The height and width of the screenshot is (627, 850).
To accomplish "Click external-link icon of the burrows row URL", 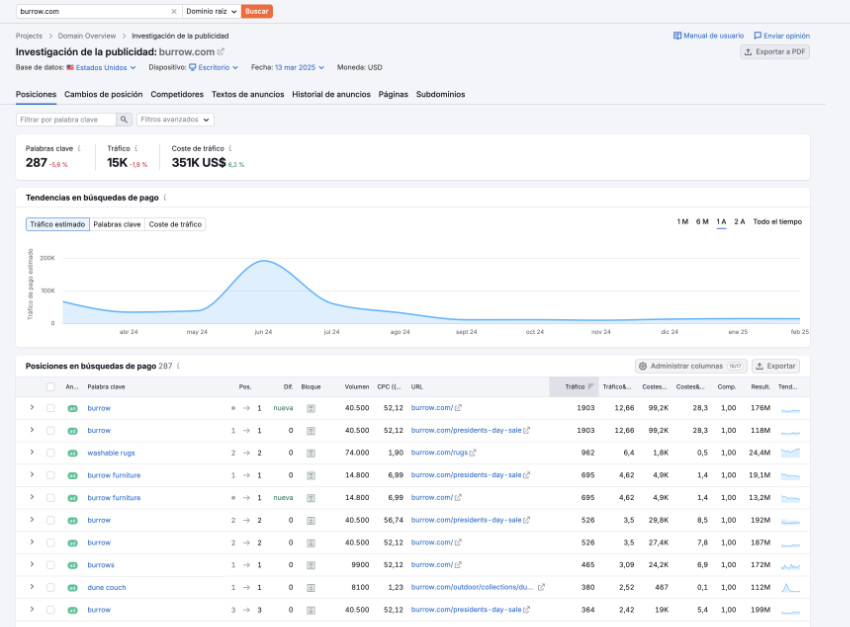I will (x=458, y=565).
